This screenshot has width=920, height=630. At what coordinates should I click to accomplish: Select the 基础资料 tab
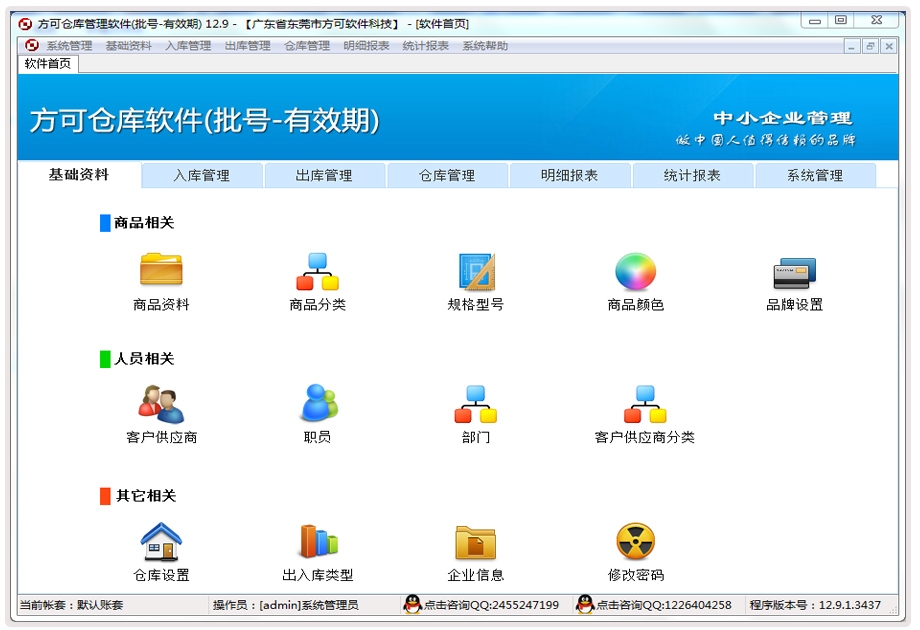pos(79,174)
